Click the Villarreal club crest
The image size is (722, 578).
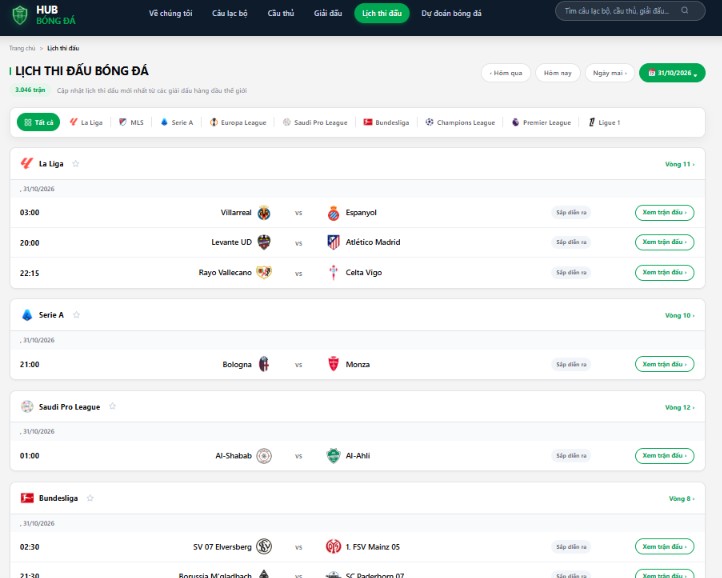pos(264,213)
